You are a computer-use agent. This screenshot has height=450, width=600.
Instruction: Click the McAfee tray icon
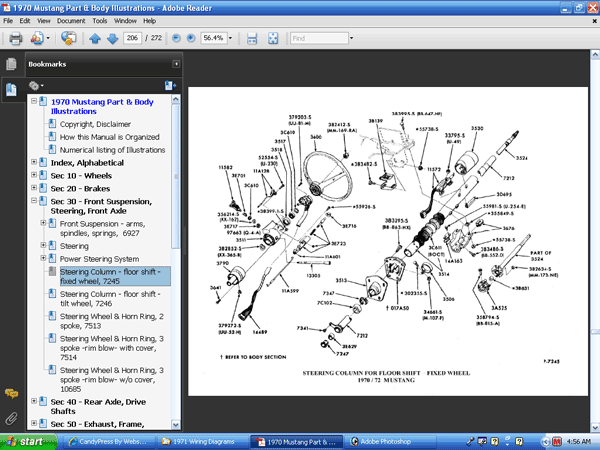pyautogui.click(x=557, y=442)
